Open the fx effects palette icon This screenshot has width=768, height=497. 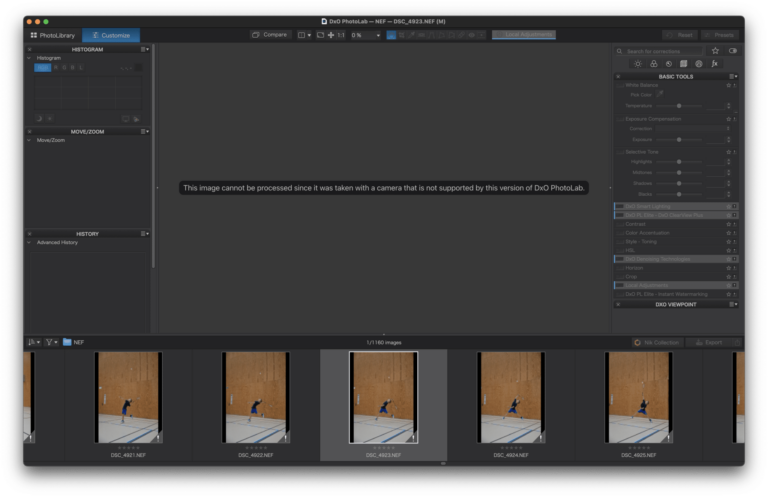(713, 63)
